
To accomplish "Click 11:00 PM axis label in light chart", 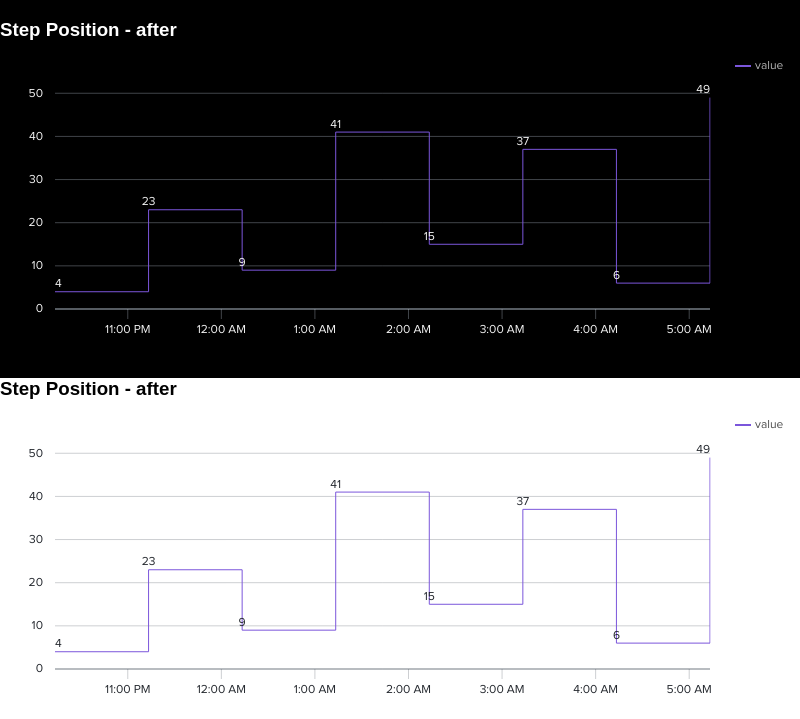I will click(128, 689).
